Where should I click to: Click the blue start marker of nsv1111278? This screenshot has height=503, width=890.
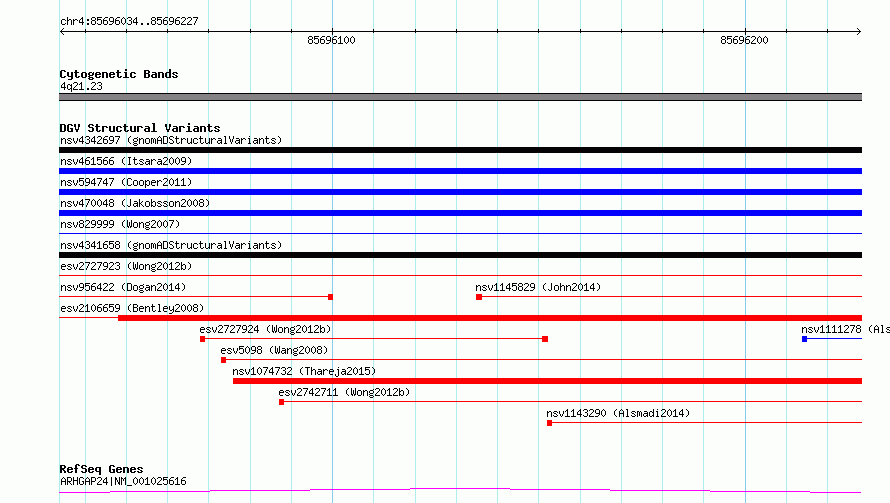coord(804,339)
